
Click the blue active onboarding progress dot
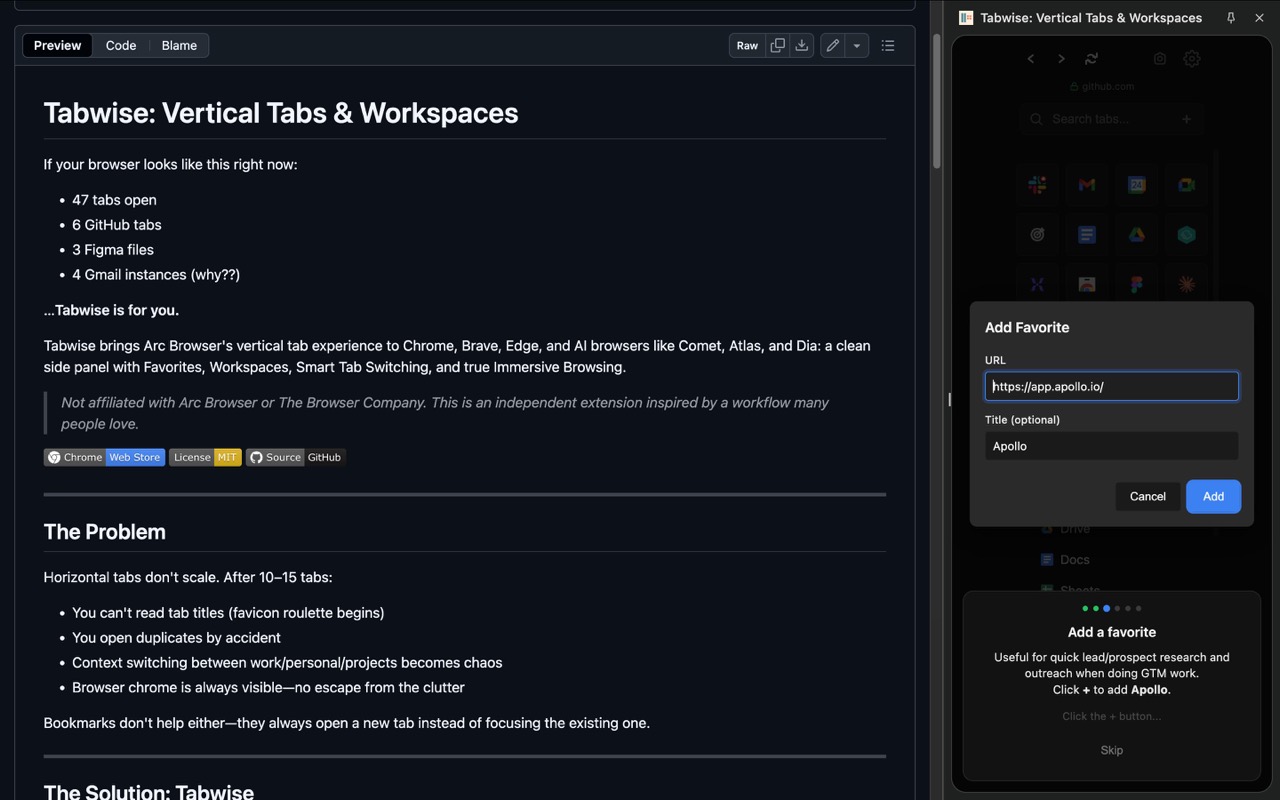(x=1106, y=608)
